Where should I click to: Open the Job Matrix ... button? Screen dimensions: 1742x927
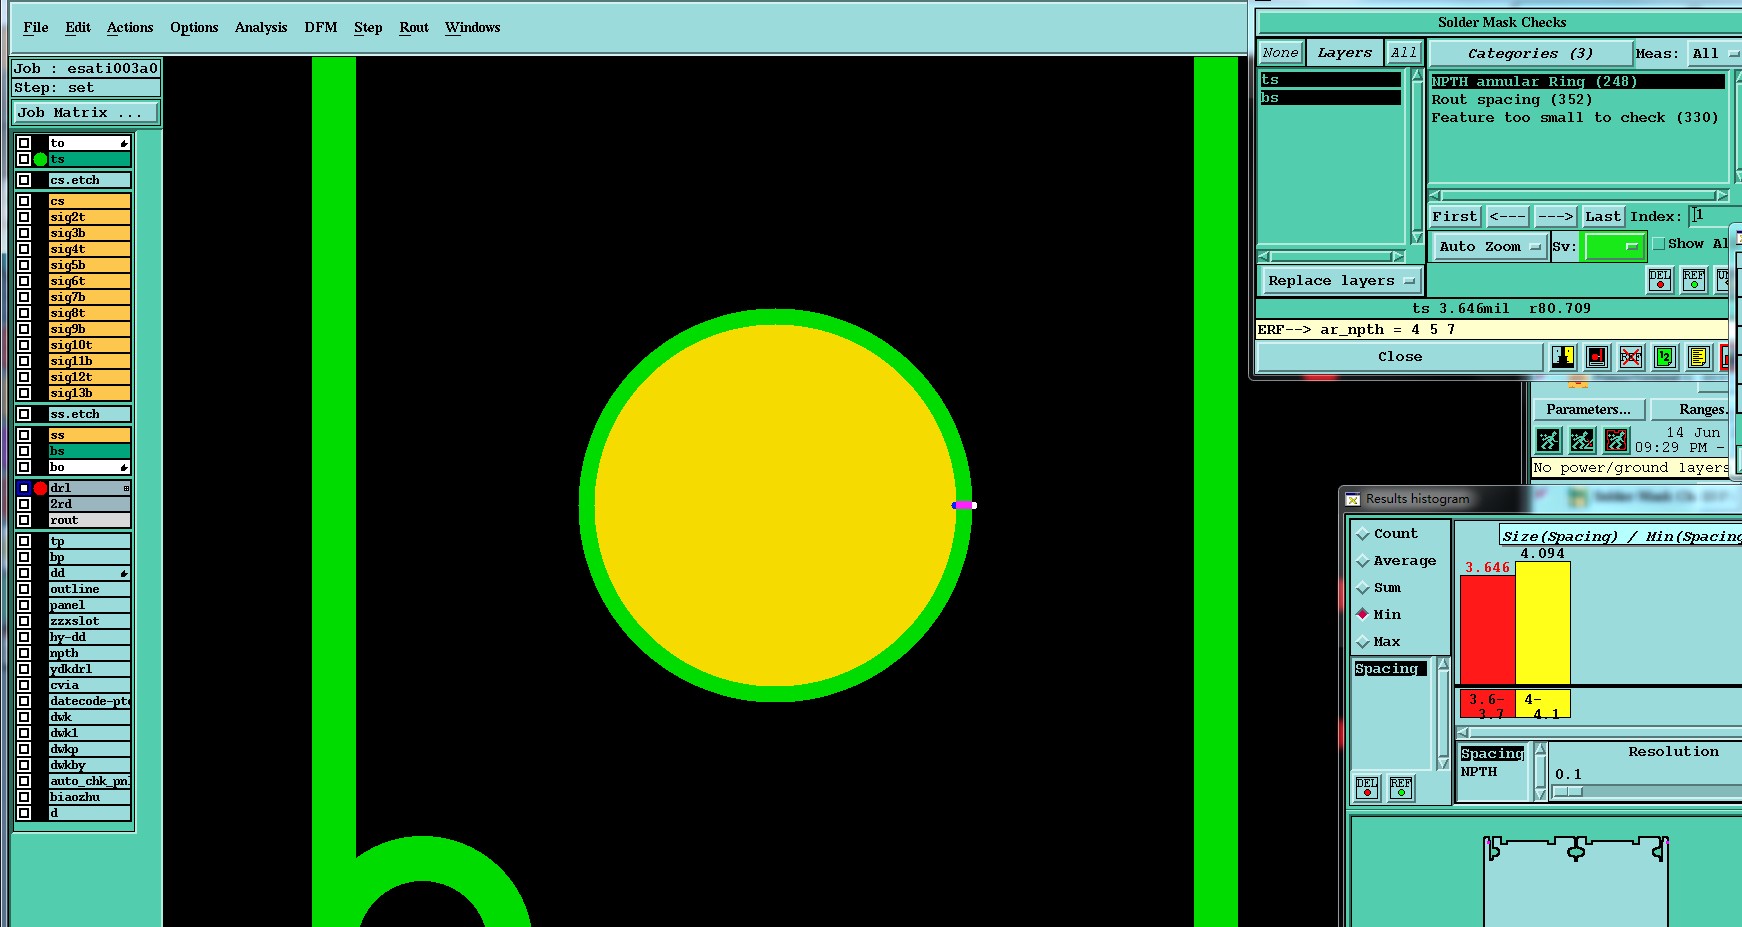86,113
